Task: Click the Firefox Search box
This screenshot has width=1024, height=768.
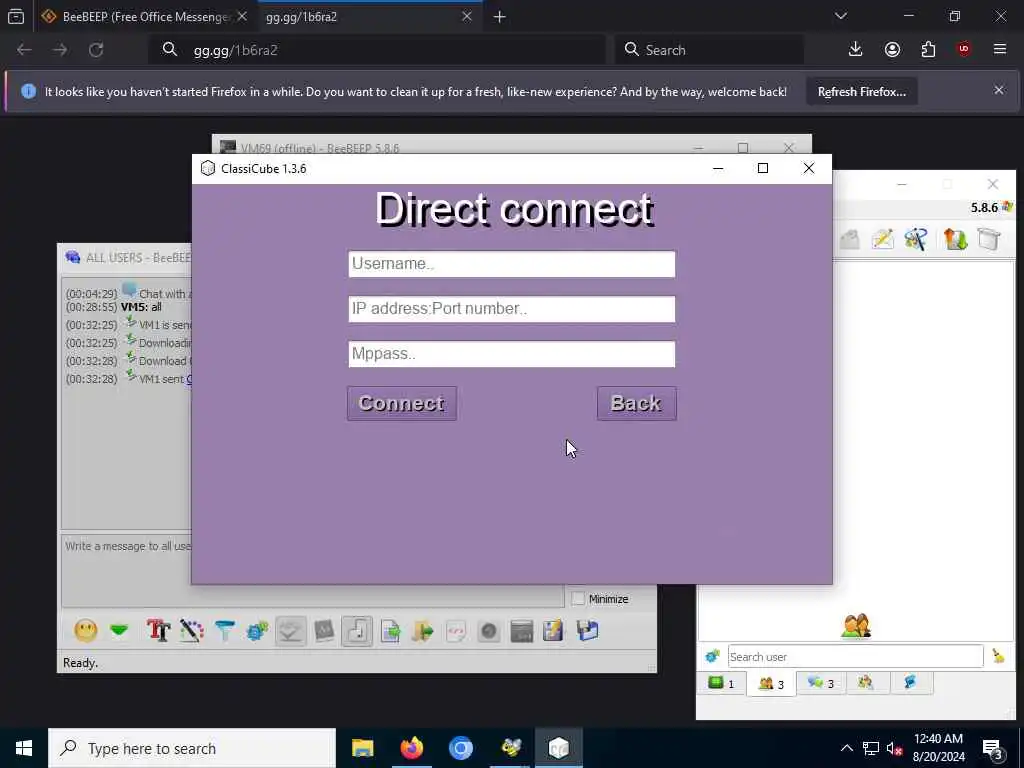Action: (709, 50)
